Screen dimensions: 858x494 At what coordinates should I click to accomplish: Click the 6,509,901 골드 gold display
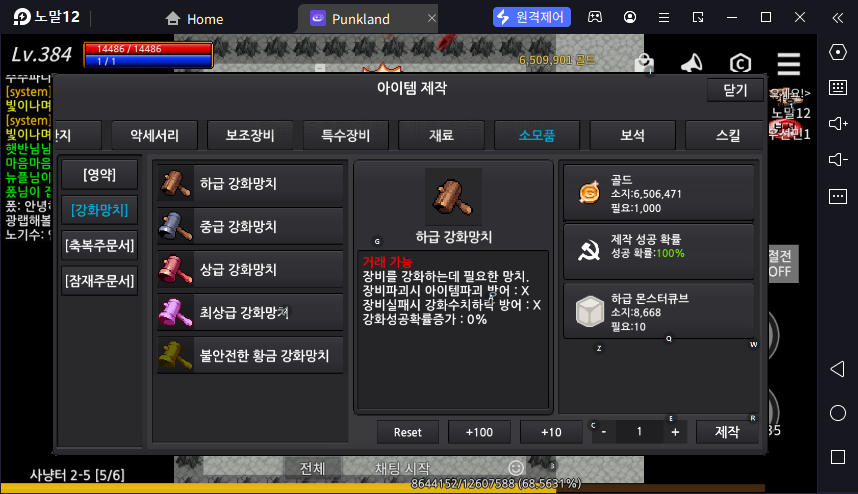pyautogui.click(x=556, y=60)
